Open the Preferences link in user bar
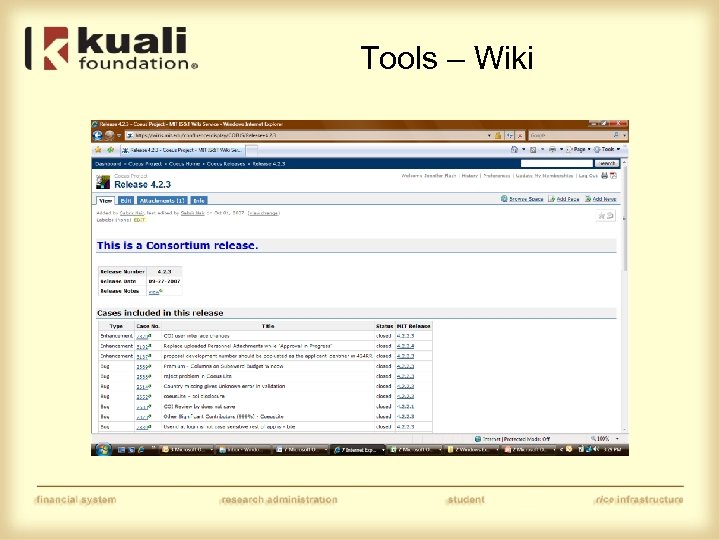The image size is (720, 540). (497, 176)
